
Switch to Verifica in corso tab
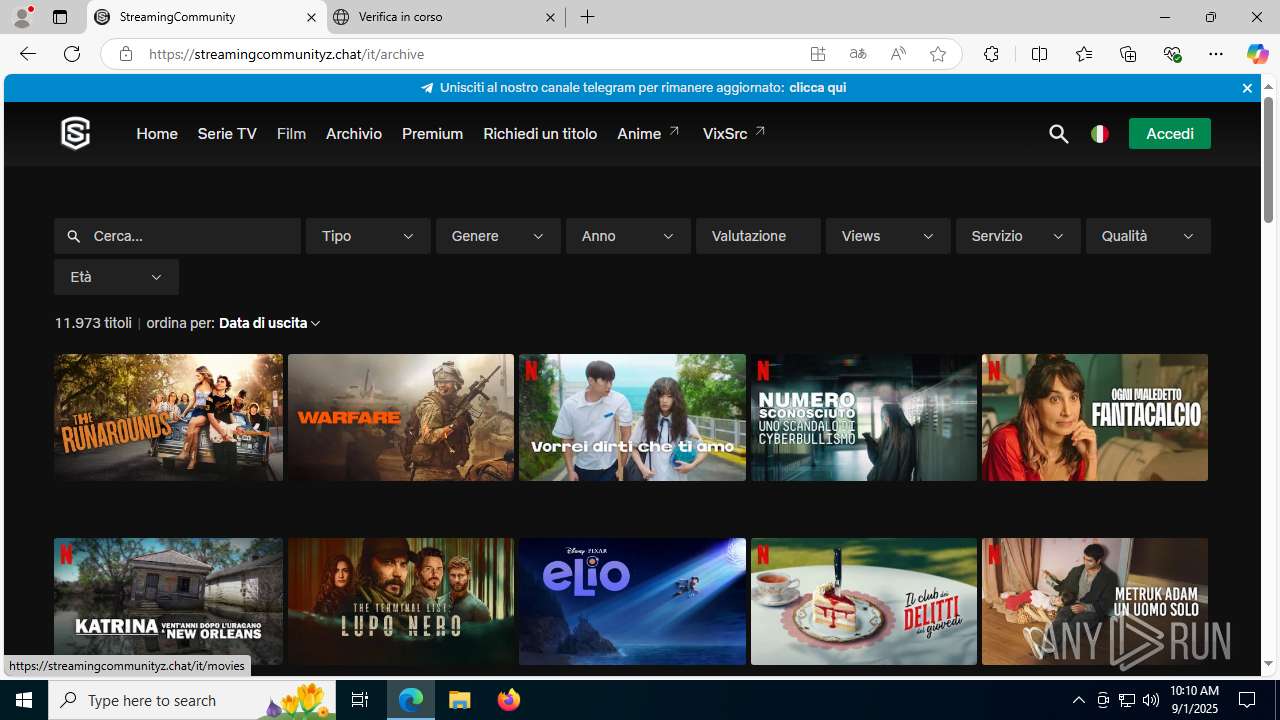pos(445,17)
